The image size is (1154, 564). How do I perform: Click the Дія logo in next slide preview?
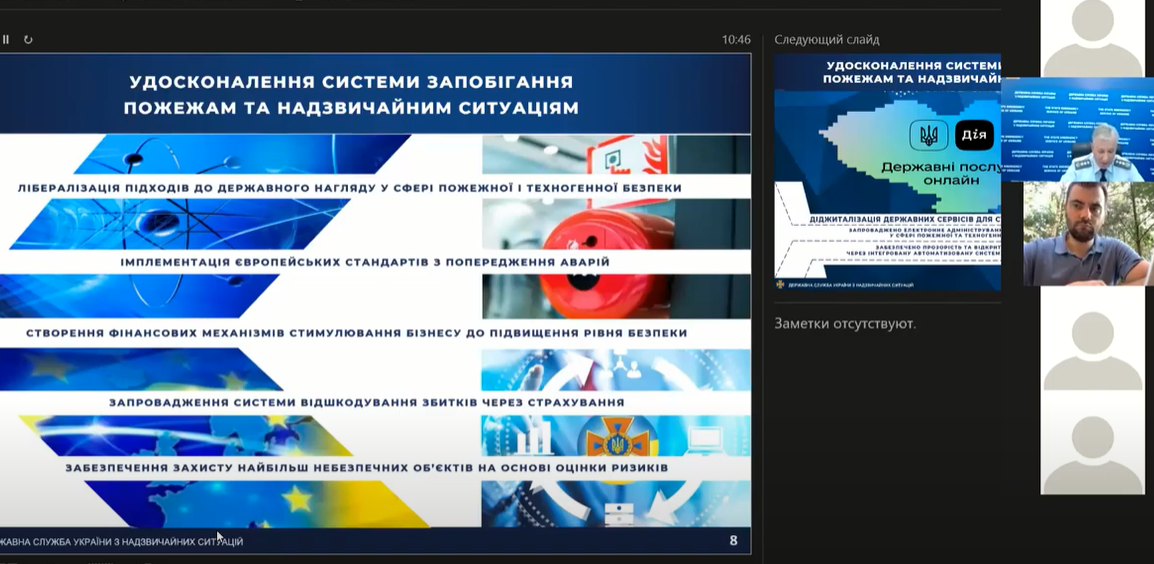[x=974, y=135]
